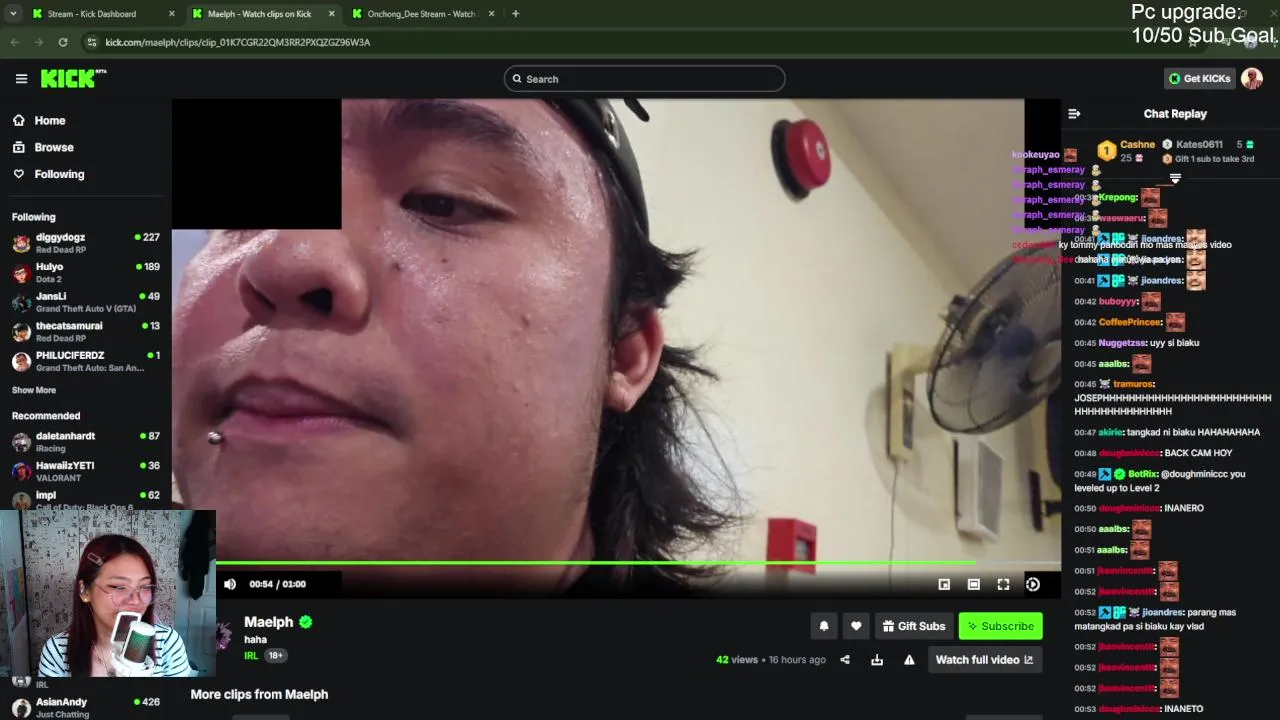The height and width of the screenshot is (720, 1280).
Task: Open PHILUCIFERDZ channel in Following list
Action: tap(86, 361)
